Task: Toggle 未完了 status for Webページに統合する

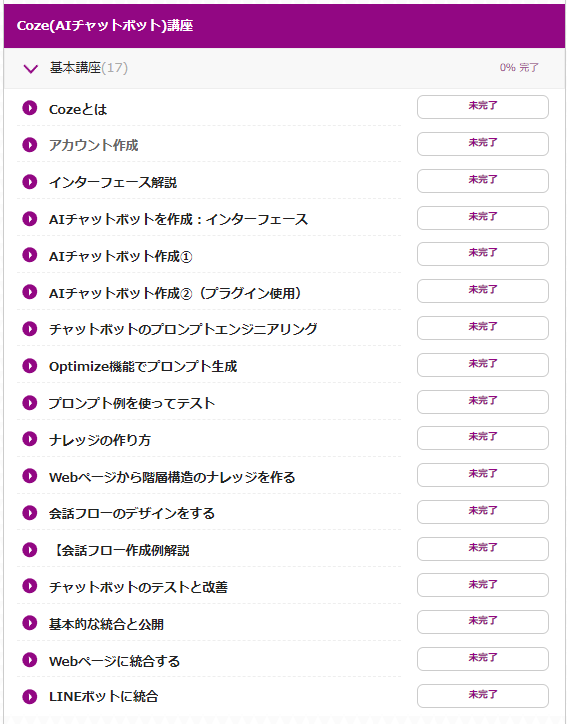Action: click(483, 659)
